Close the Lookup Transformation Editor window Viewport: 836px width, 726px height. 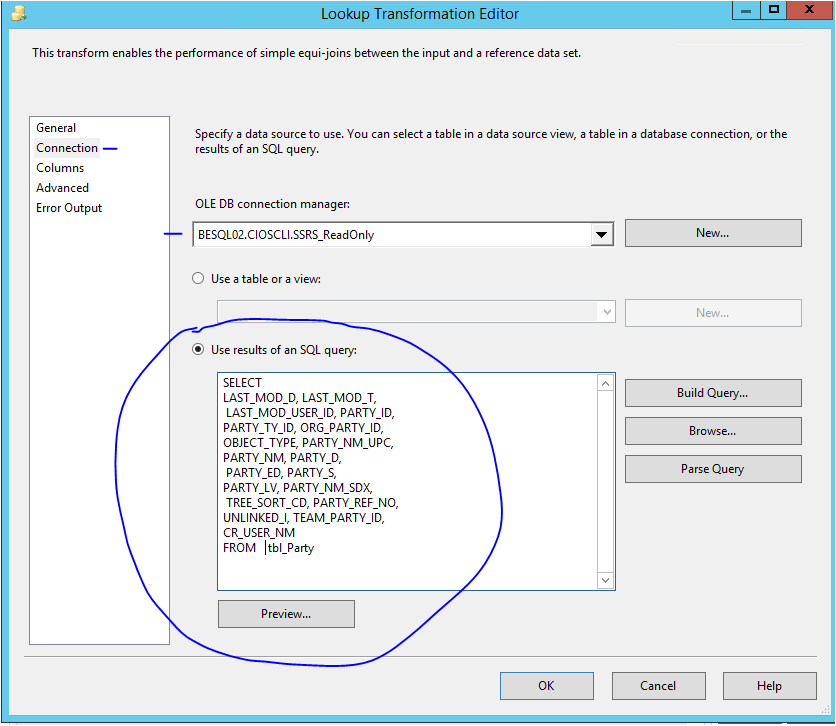click(x=809, y=10)
